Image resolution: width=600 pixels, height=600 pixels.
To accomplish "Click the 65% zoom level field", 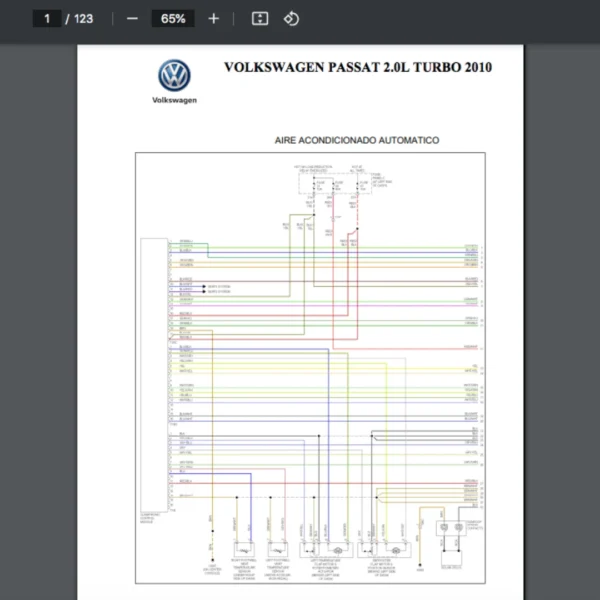I will point(173,18).
